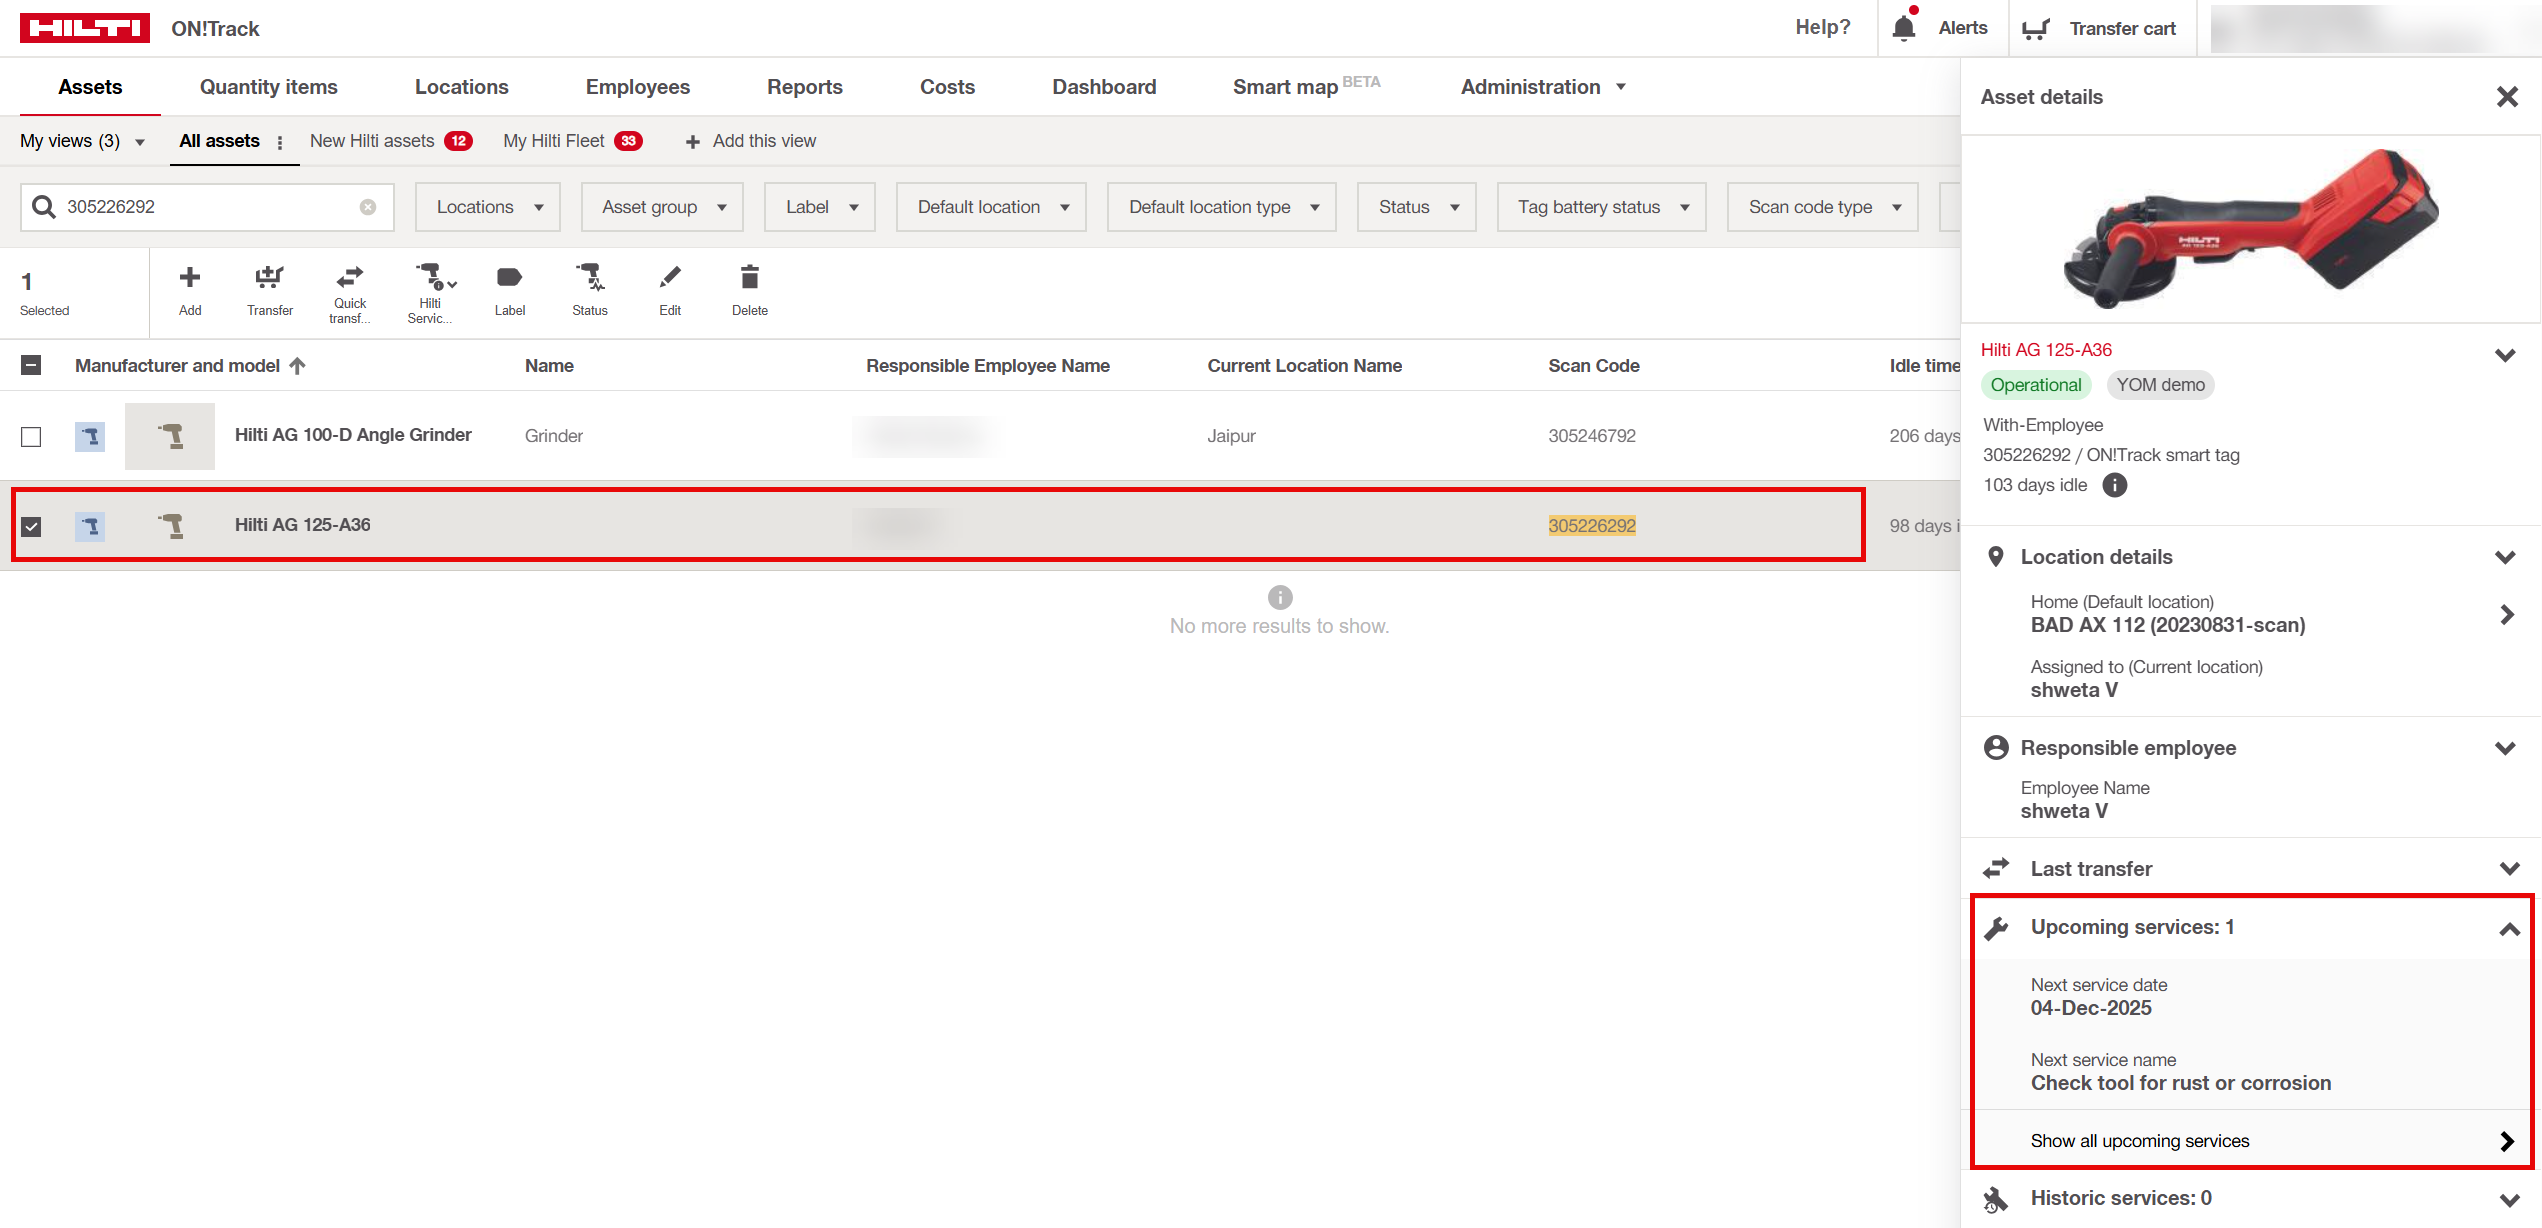Image resolution: width=2542 pixels, height=1228 pixels.
Task: Check the Hilti AG 100-D Angle Grinder row
Action: pos(31,436)
